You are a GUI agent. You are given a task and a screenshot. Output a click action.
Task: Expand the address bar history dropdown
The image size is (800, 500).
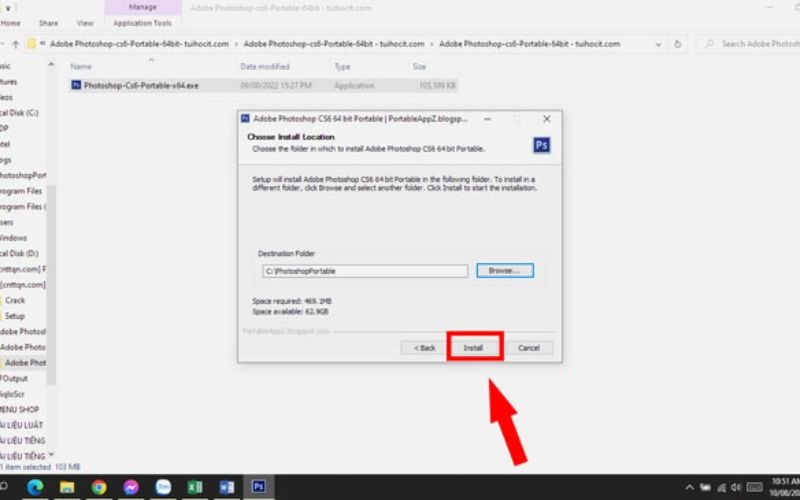[658, 44]
